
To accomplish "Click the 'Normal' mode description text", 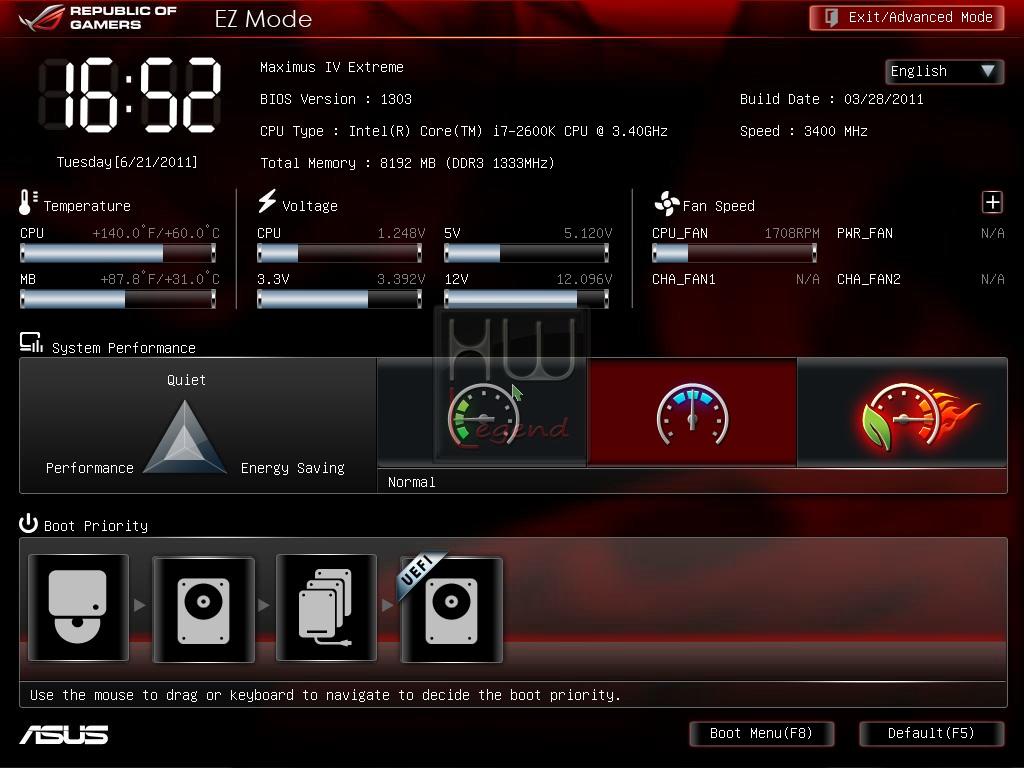I will pyautogui.click(x=411, y=482).
